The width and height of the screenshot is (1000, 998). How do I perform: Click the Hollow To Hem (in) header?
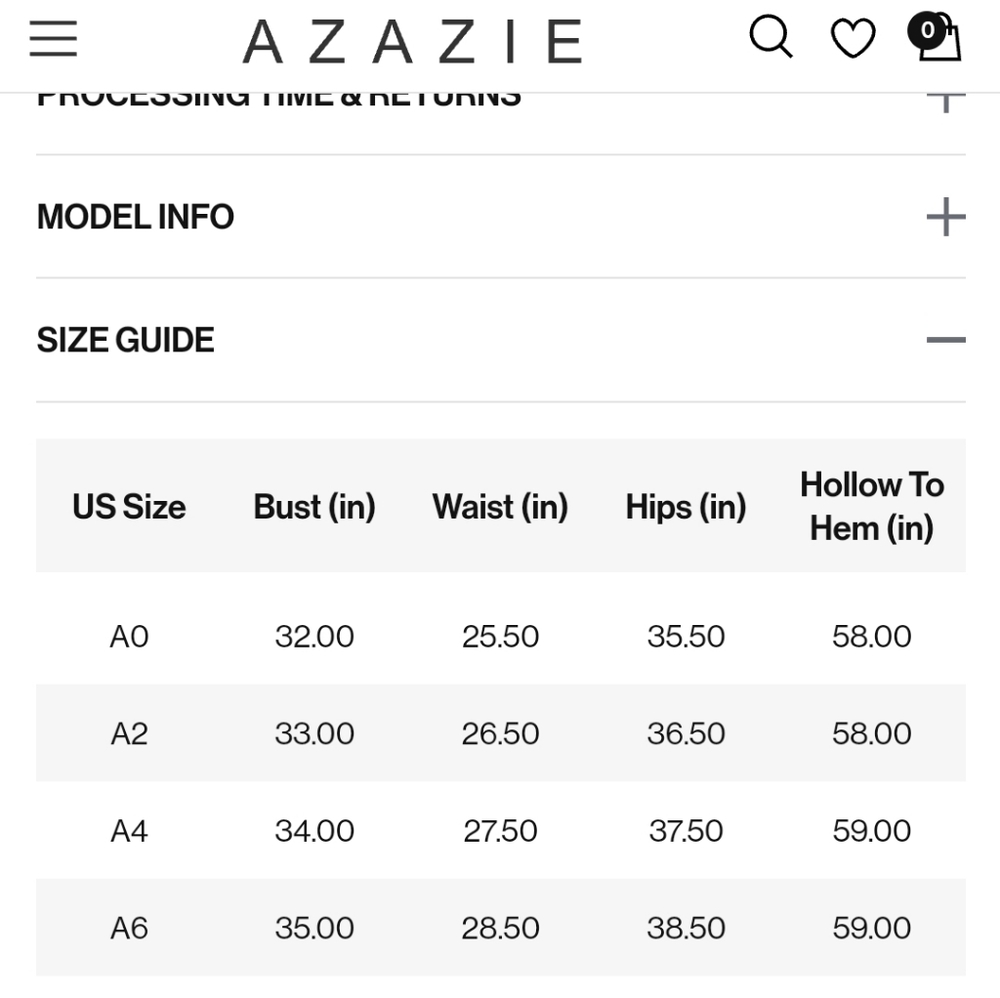point(872,506)
